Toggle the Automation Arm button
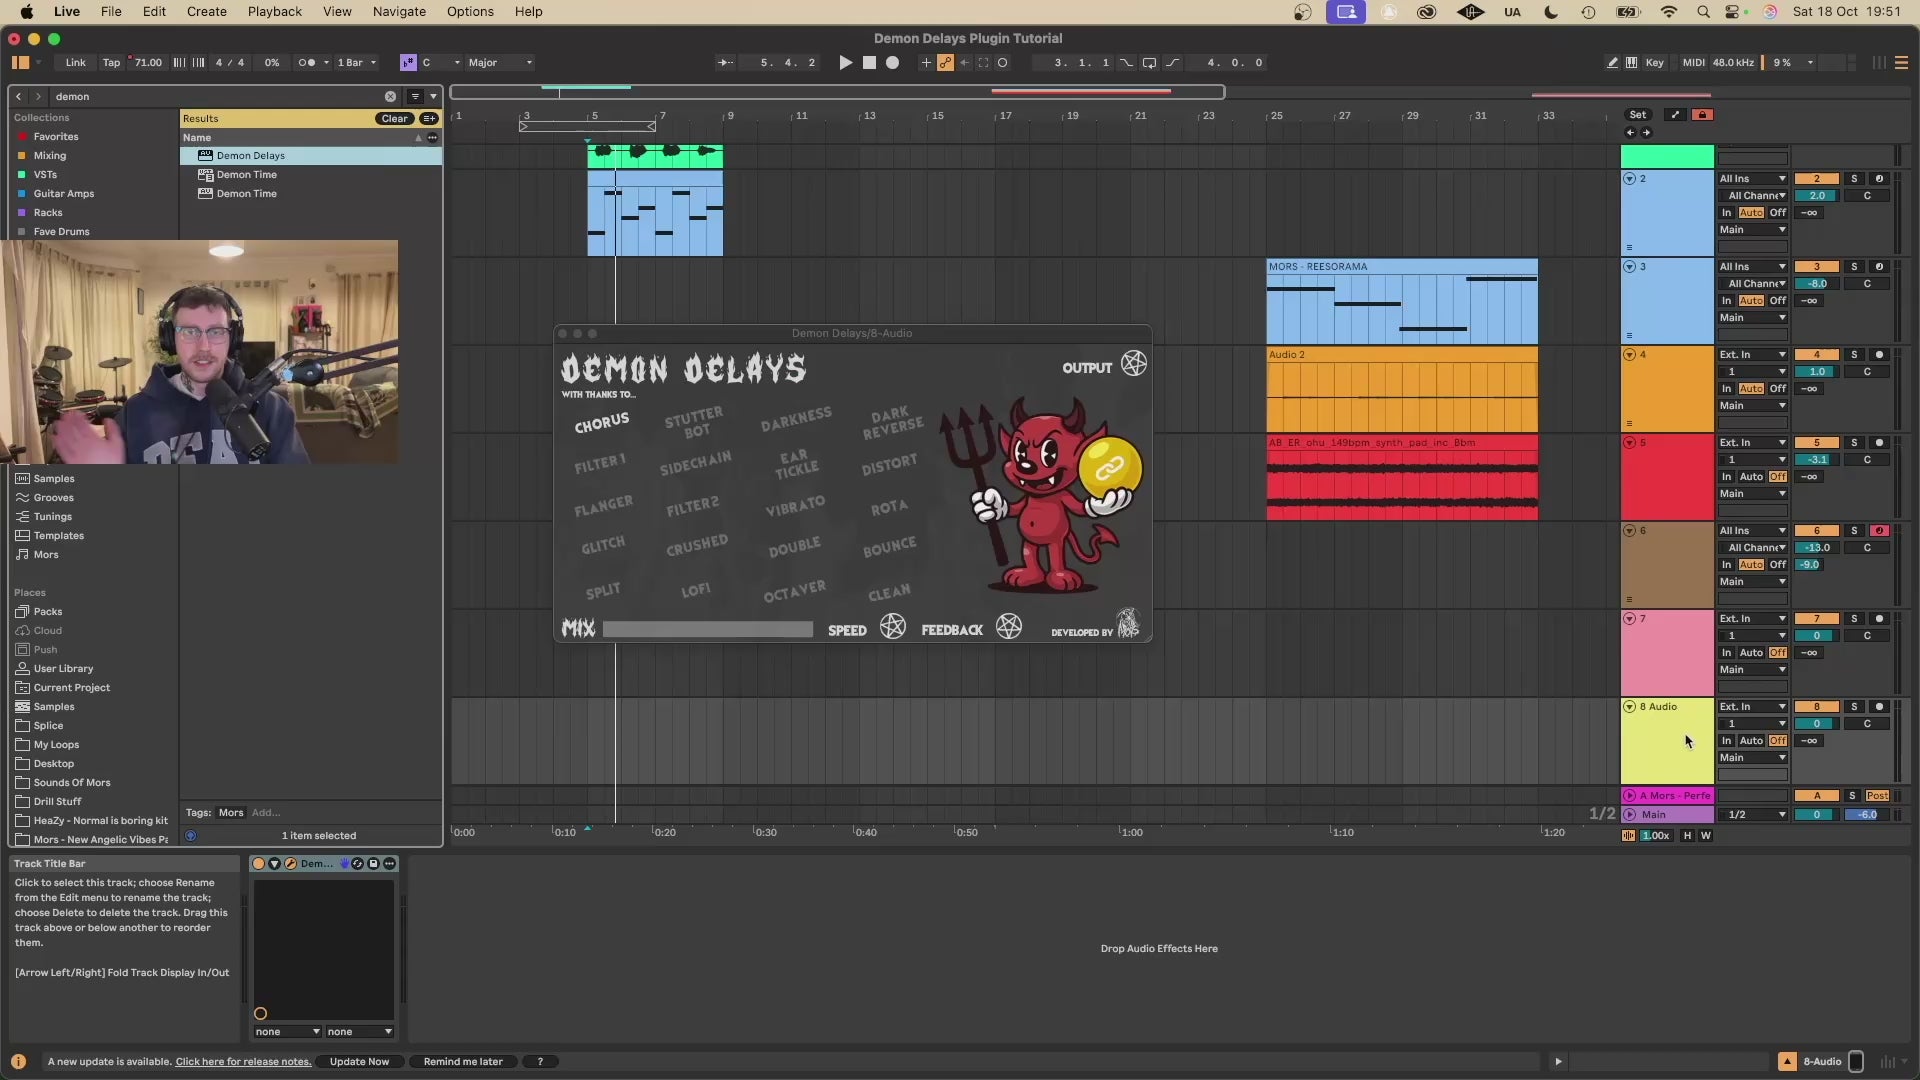 point(945,62)
